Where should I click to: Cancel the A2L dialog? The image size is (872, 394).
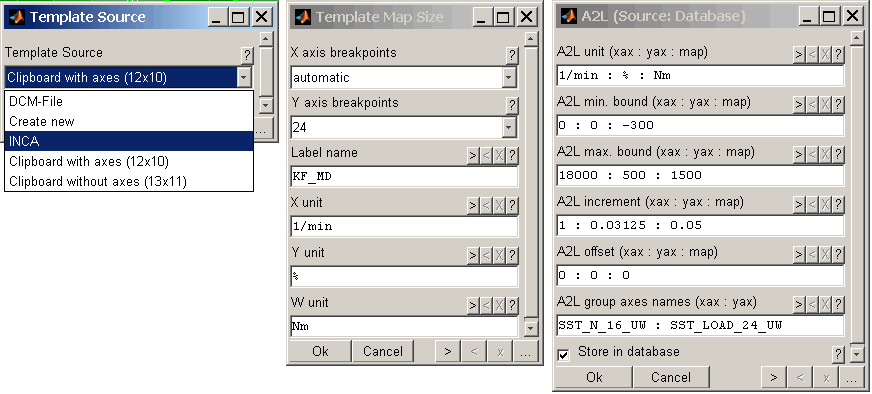tap(671, 377)
